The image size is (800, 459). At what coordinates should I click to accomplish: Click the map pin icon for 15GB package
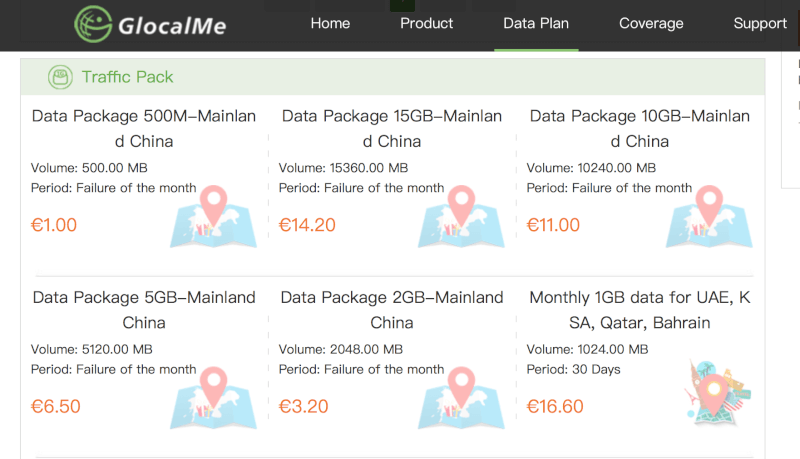[x=460, y=205]
